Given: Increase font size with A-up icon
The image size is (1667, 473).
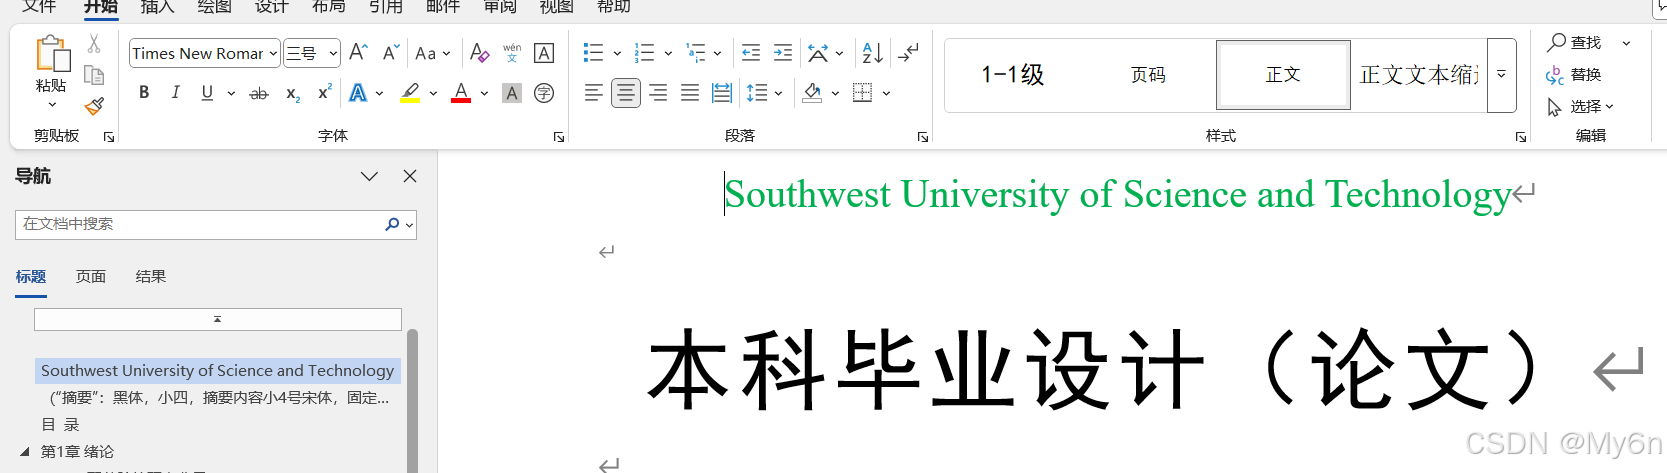Looking at the screenshot, I should [x=358, y=52].
